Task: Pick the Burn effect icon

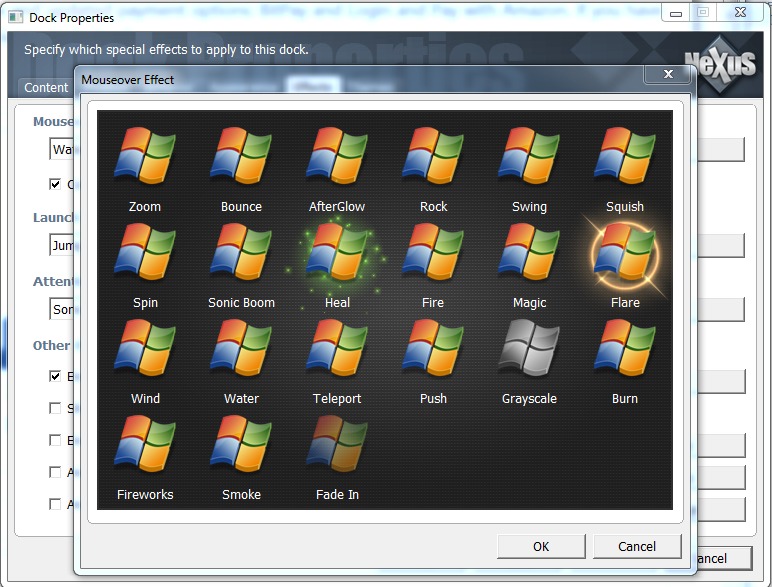Action: (625, 348)
